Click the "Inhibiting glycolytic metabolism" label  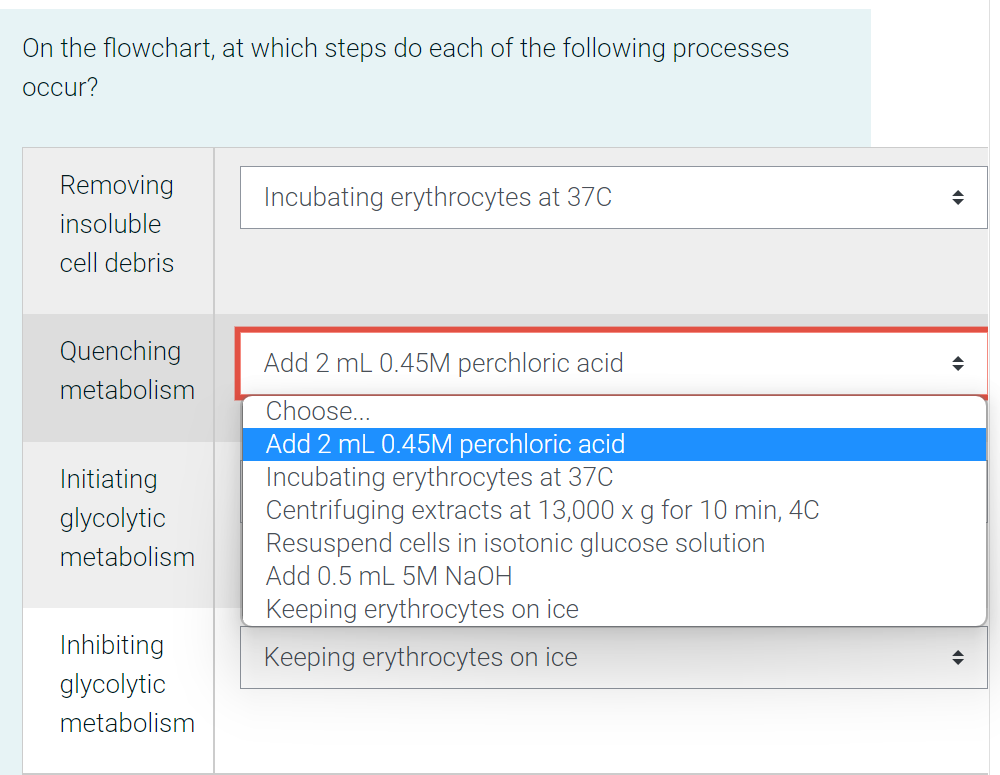(x=126, y=684)
